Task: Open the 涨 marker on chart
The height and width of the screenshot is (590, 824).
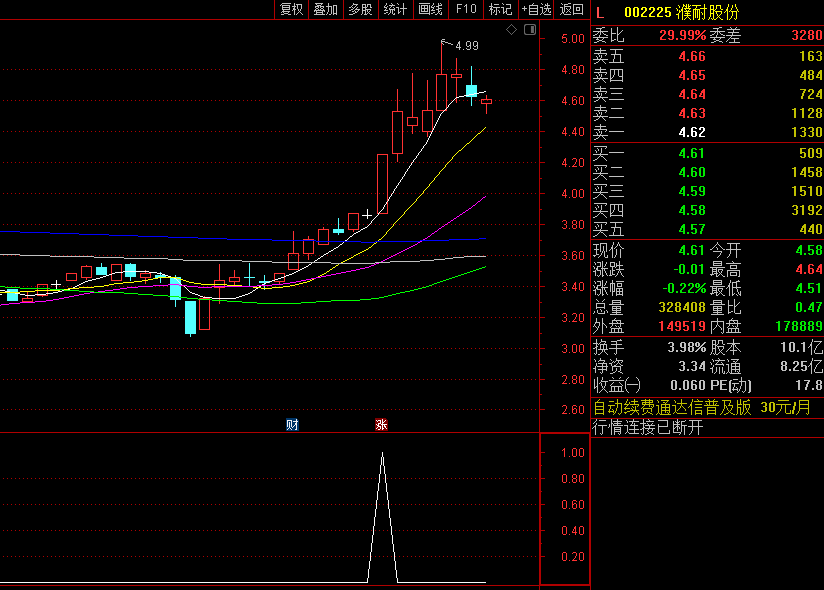Action: [382, 425]
